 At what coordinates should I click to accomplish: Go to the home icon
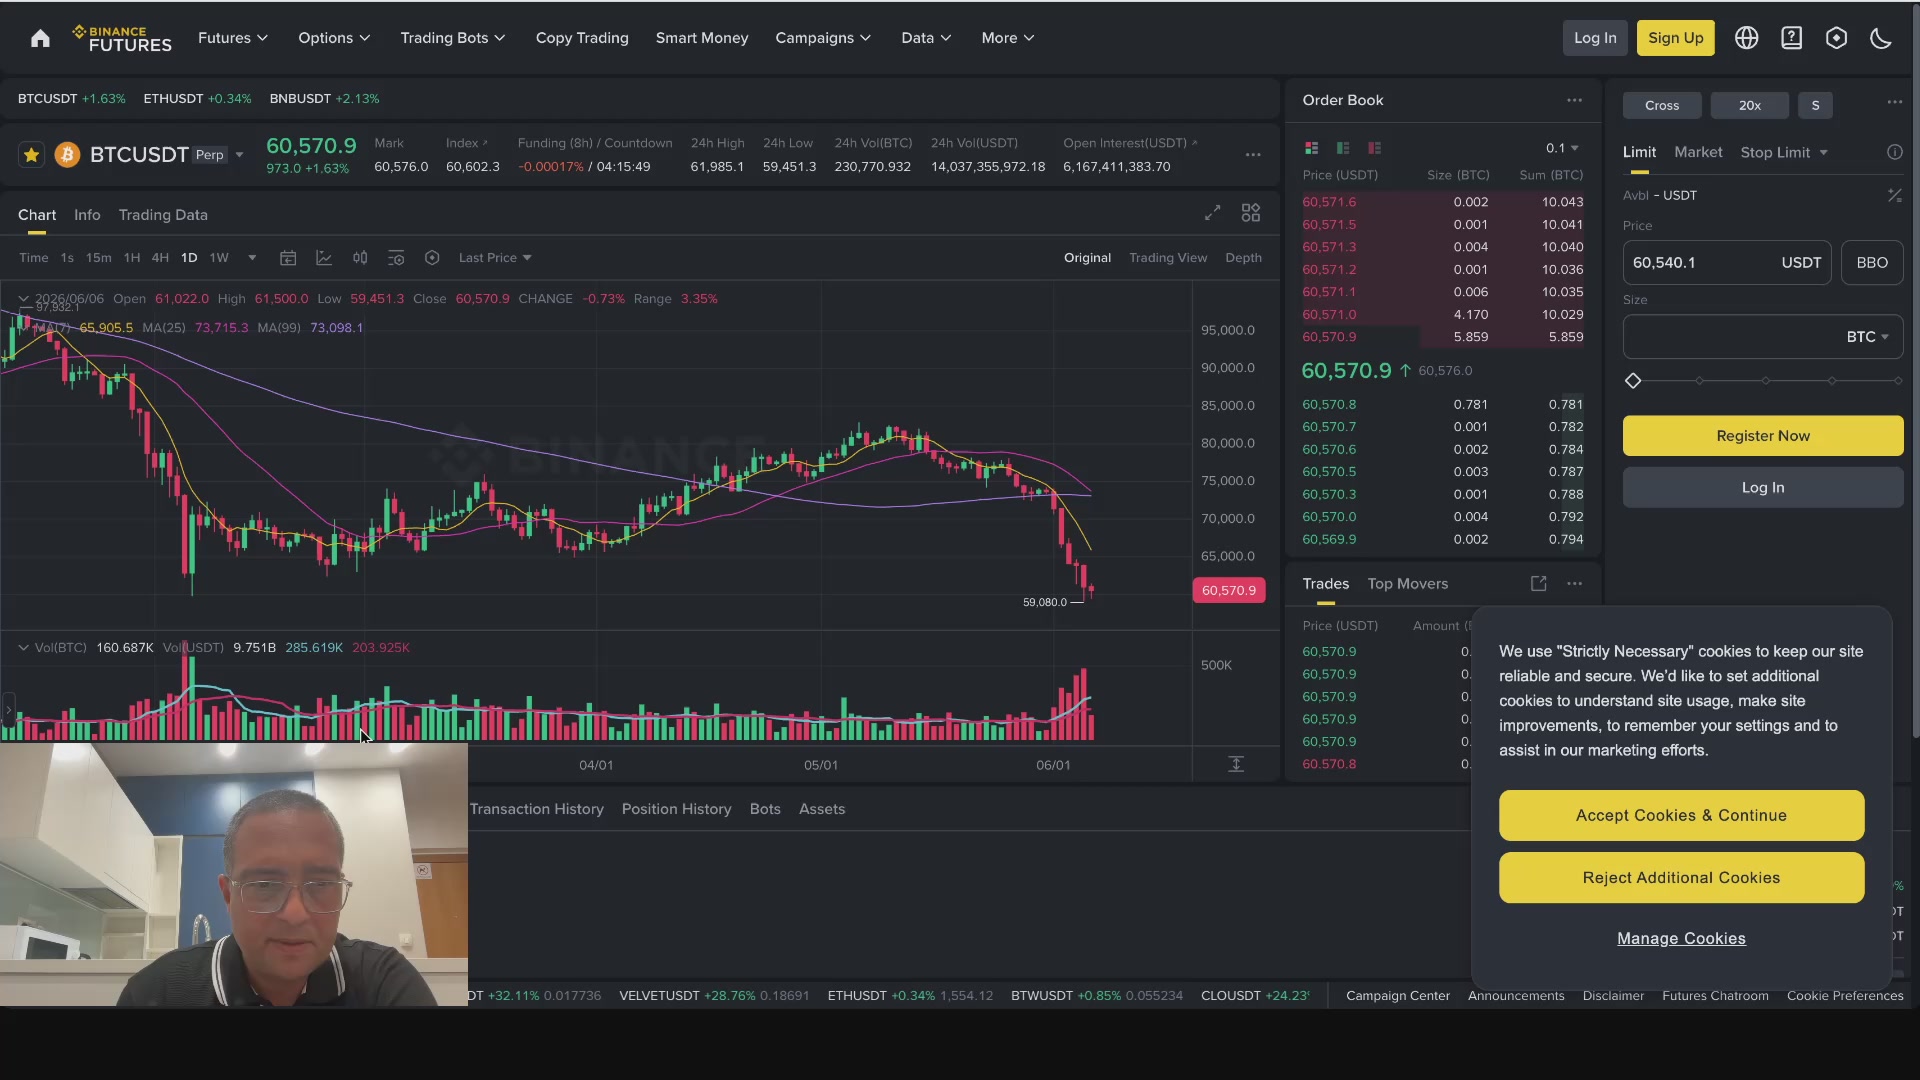(40, 38)
